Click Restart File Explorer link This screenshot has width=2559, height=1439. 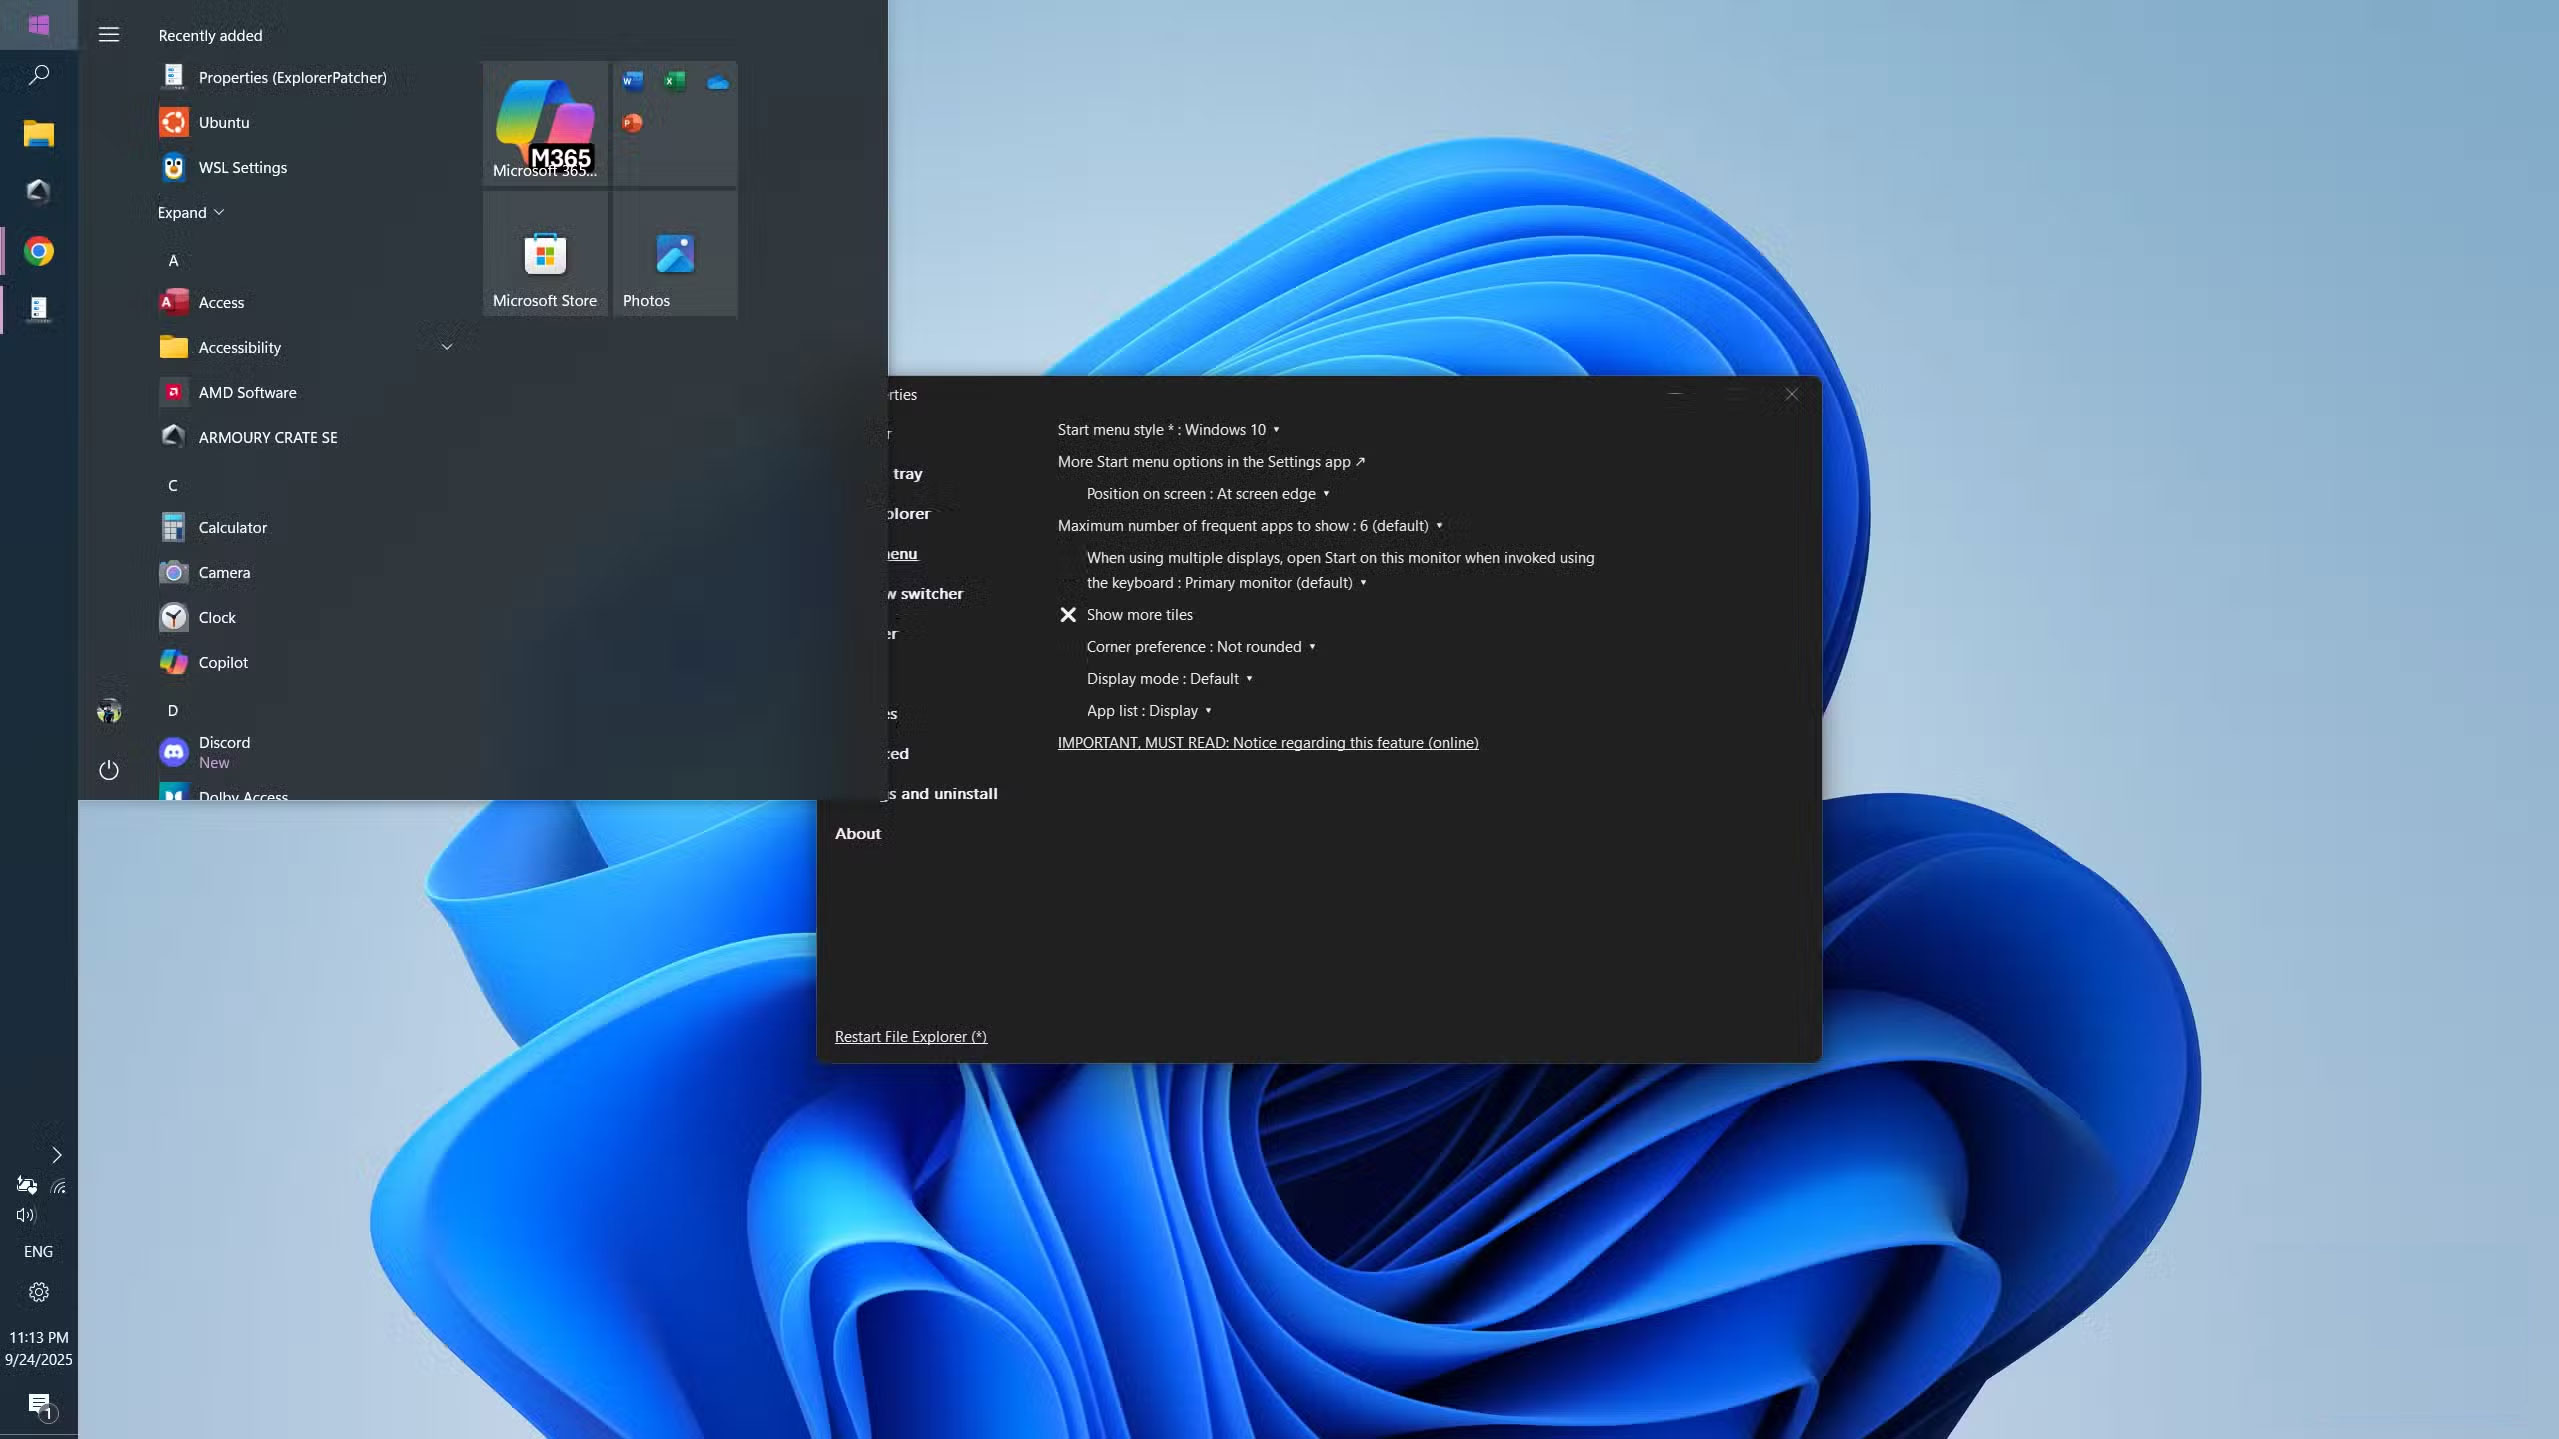click(x=910, y=1037)
